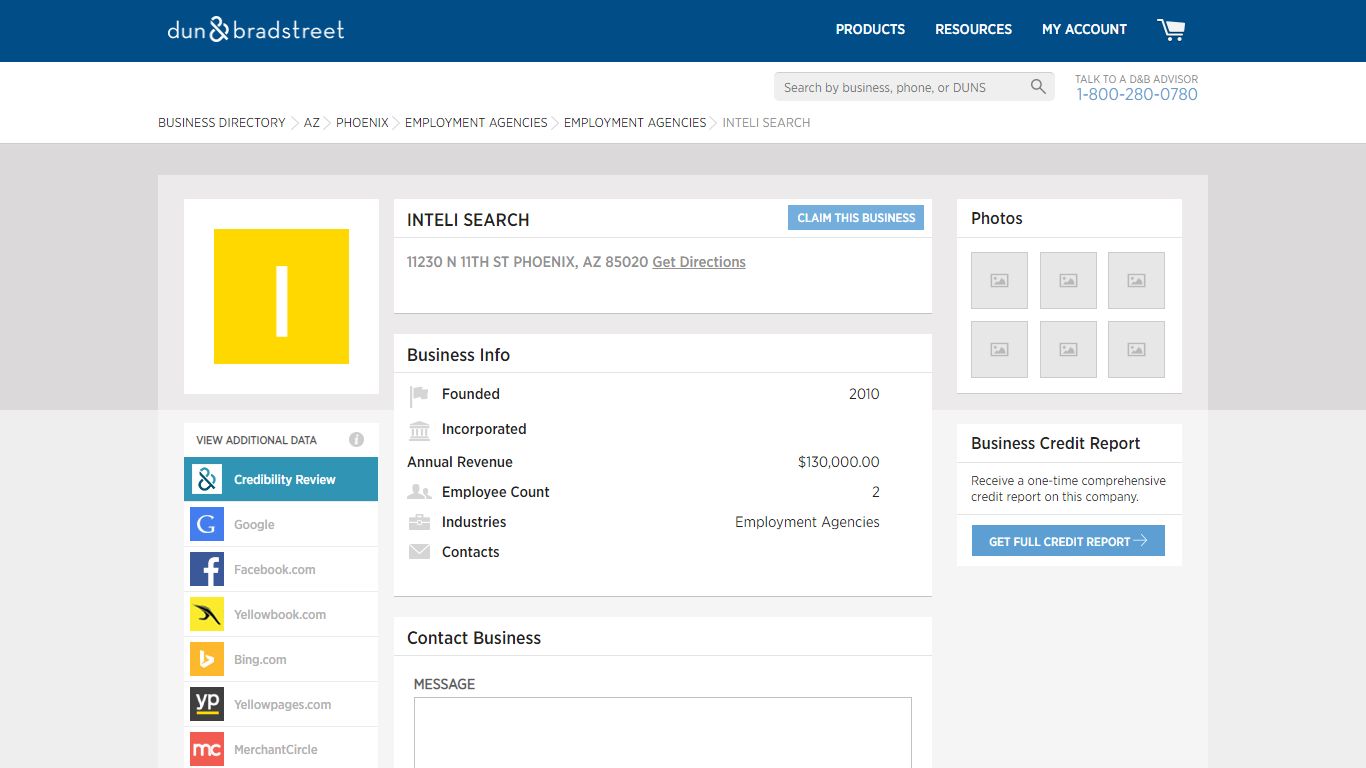1366x768 pixels.
Task: Click the Business Credit Report heading
Action: click(1056, 443)
